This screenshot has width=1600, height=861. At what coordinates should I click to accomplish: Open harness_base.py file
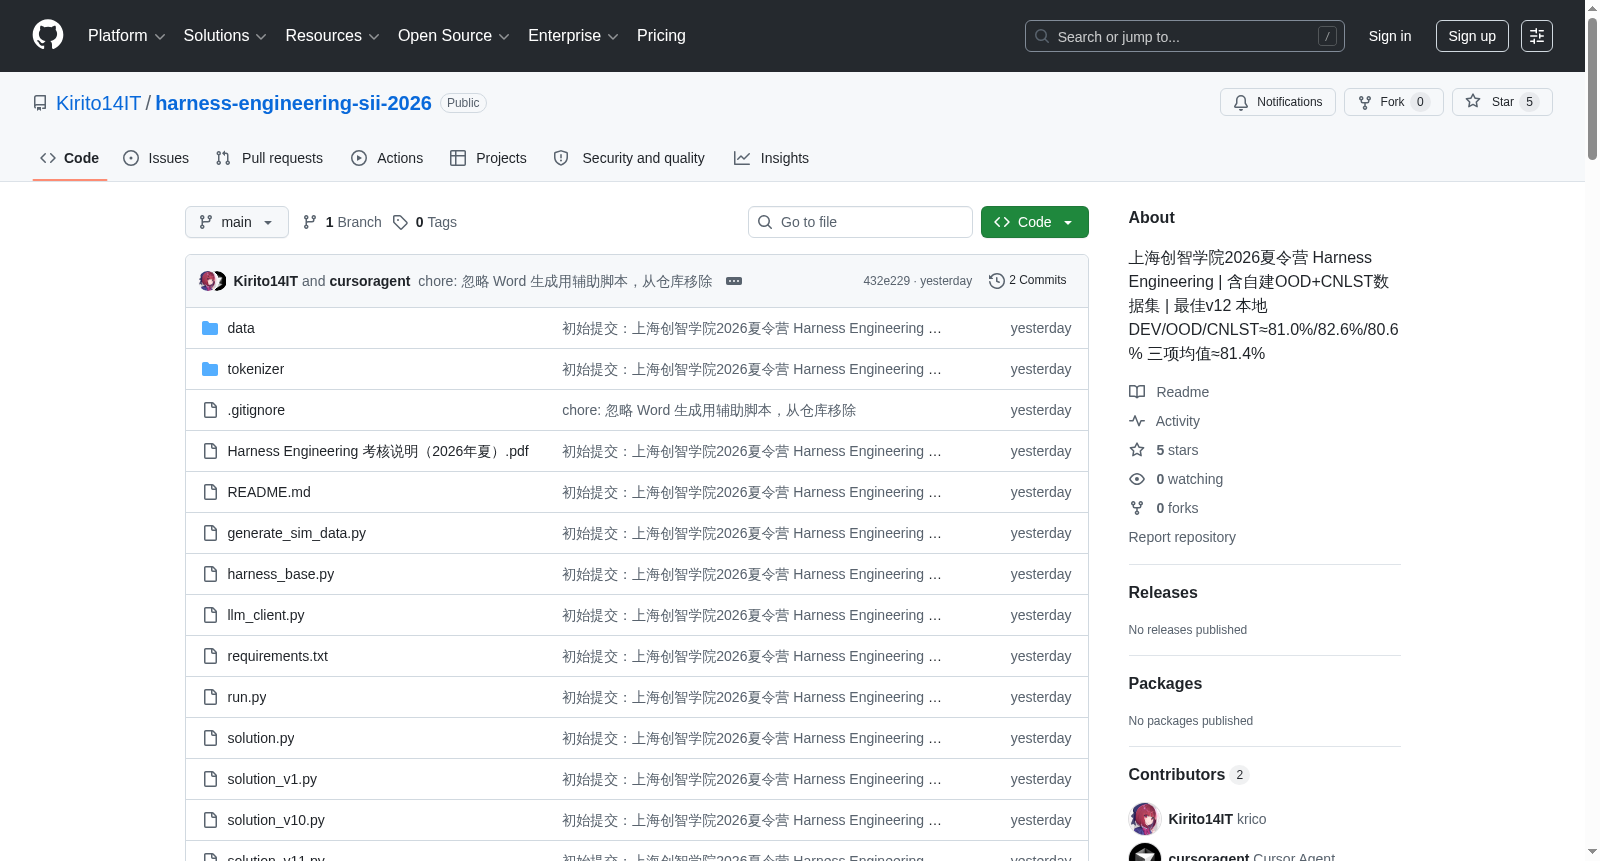click(281, 574)
